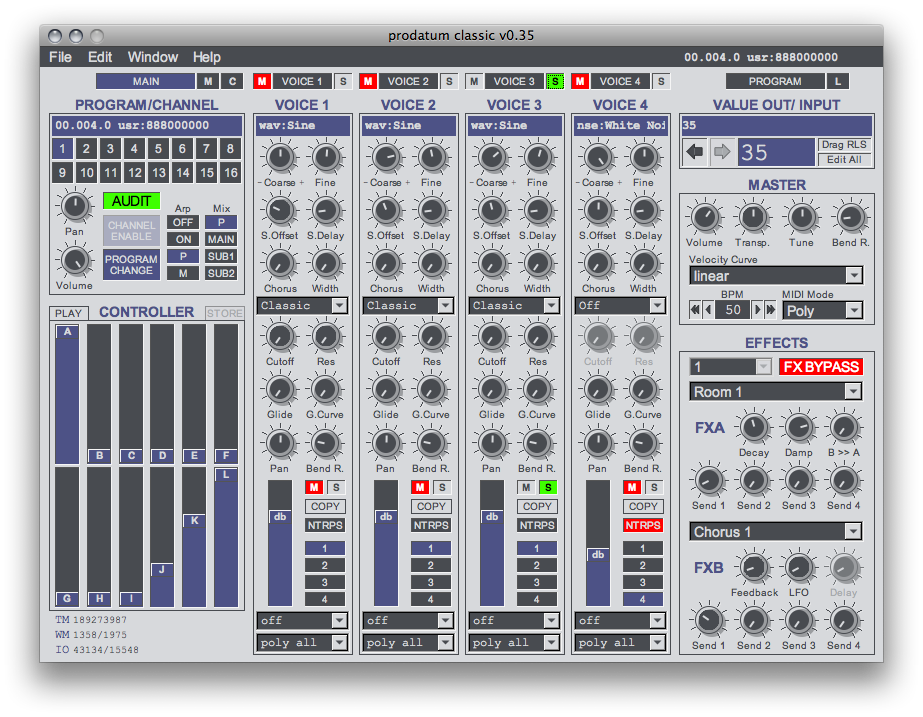Screen dimensions: 923x717
Task: Click the left arrow in Value Out/Input
Action: (696, 152)
